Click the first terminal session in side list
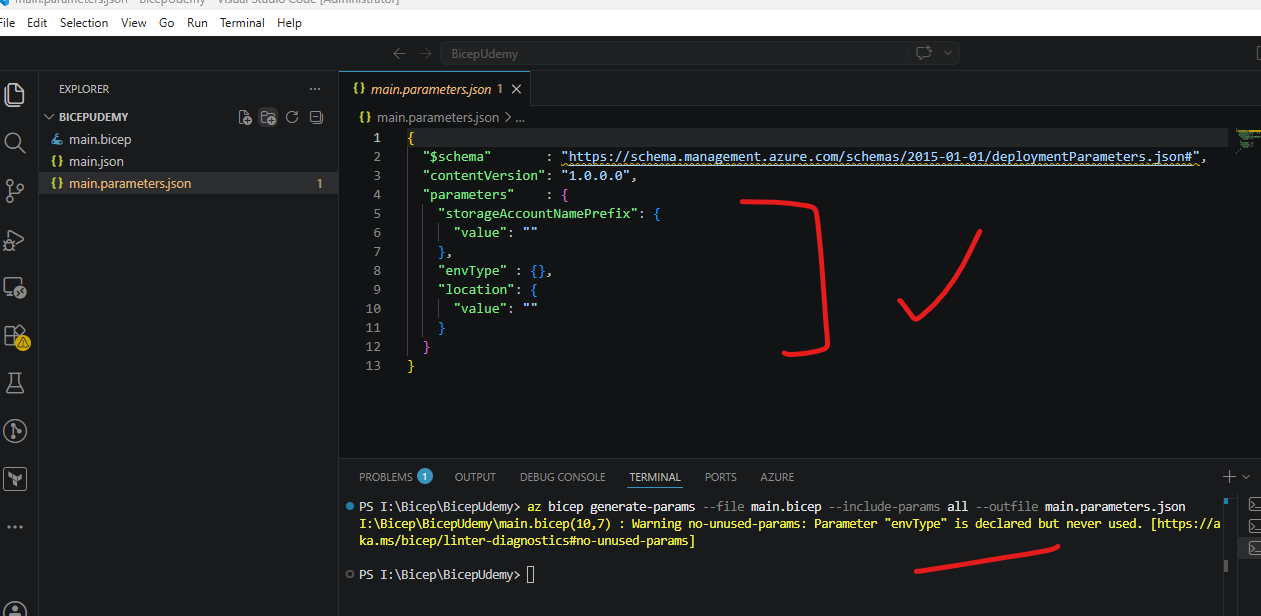 1254,503
